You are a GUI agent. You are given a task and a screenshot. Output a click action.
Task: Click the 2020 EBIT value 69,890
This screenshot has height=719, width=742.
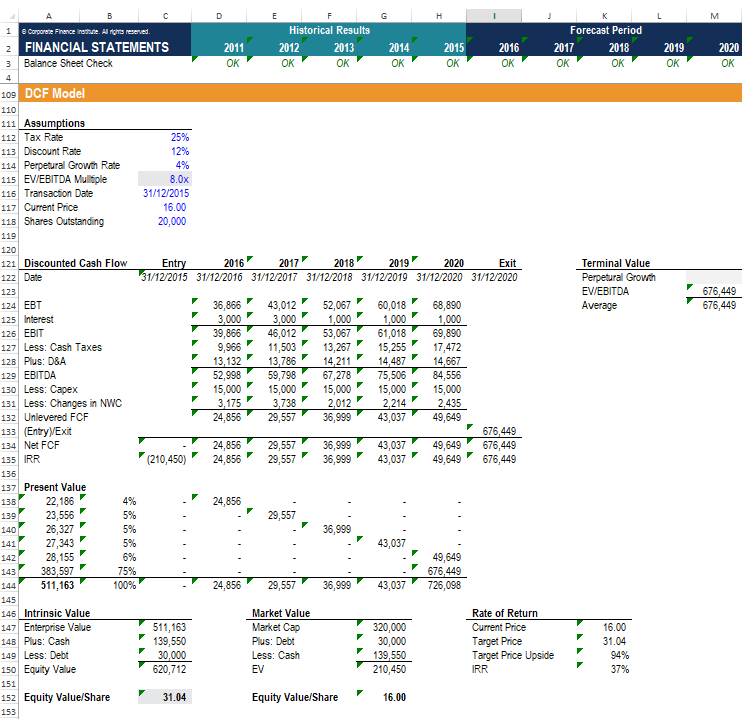(446, 333)
